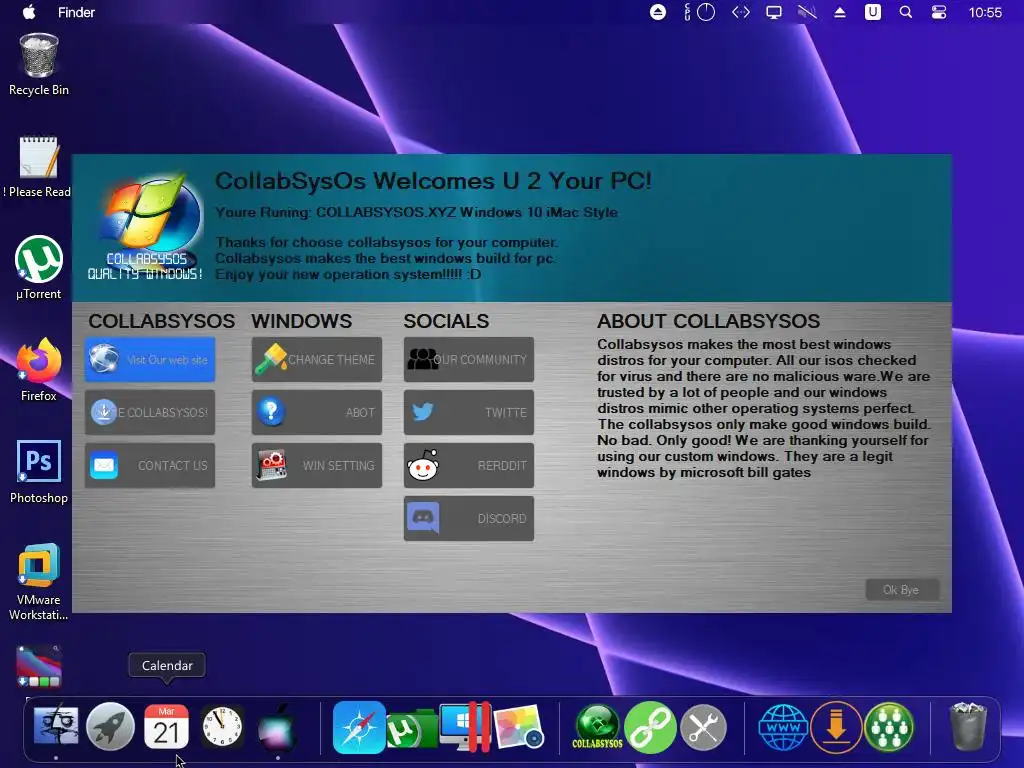The image size is (1024, 768).
Task: Click the Finder face icon in dock
Action: point(56,726)
